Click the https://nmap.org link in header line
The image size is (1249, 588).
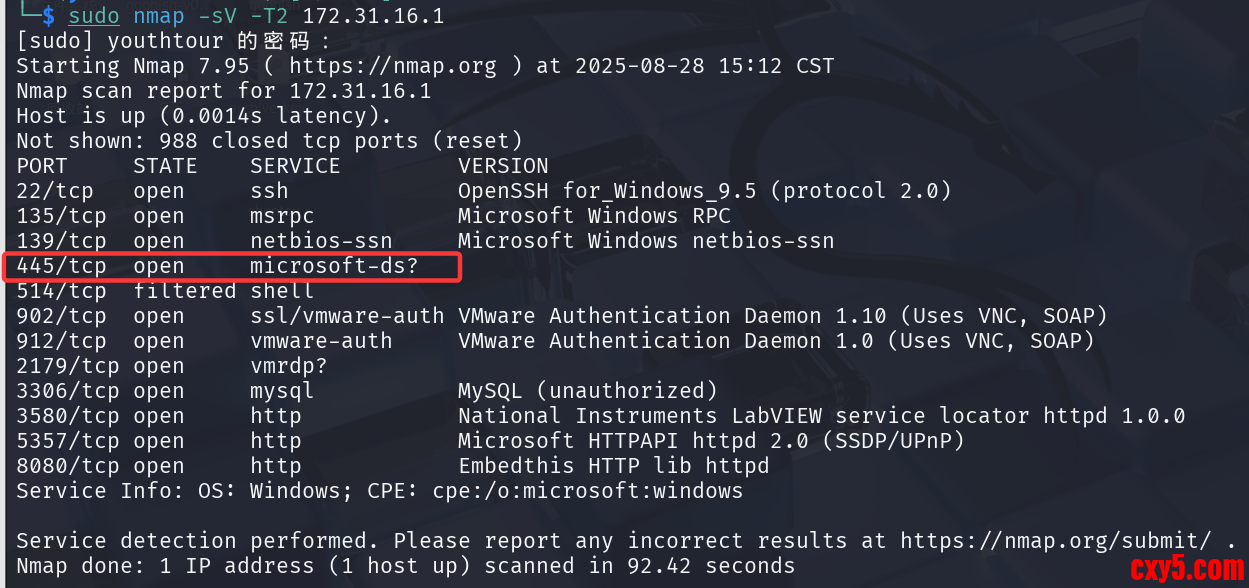(x=392, y=66)
